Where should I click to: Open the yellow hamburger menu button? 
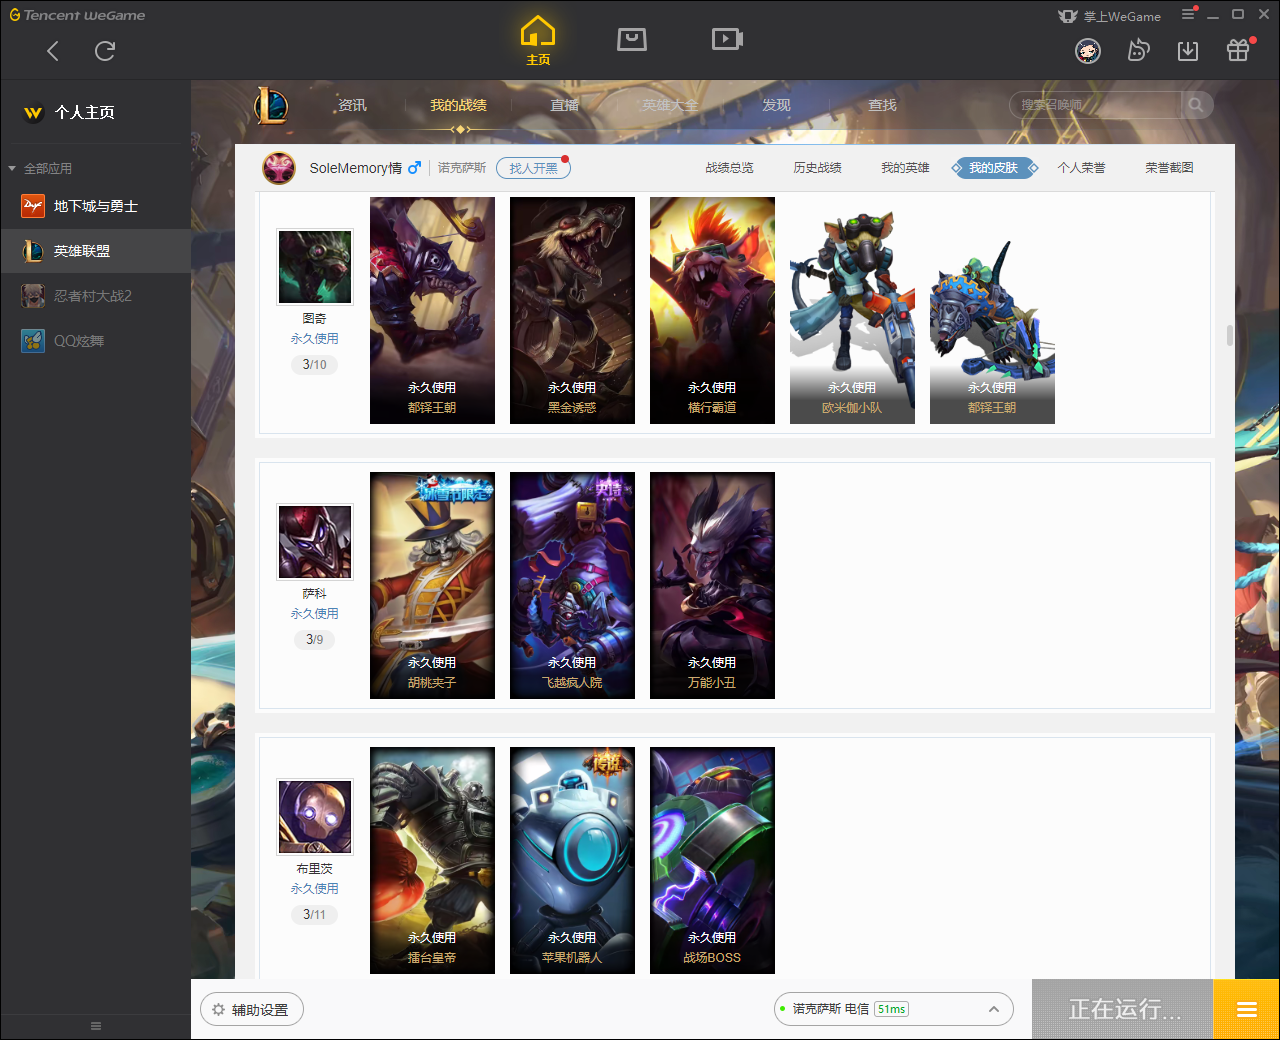coord(1246,1009)
